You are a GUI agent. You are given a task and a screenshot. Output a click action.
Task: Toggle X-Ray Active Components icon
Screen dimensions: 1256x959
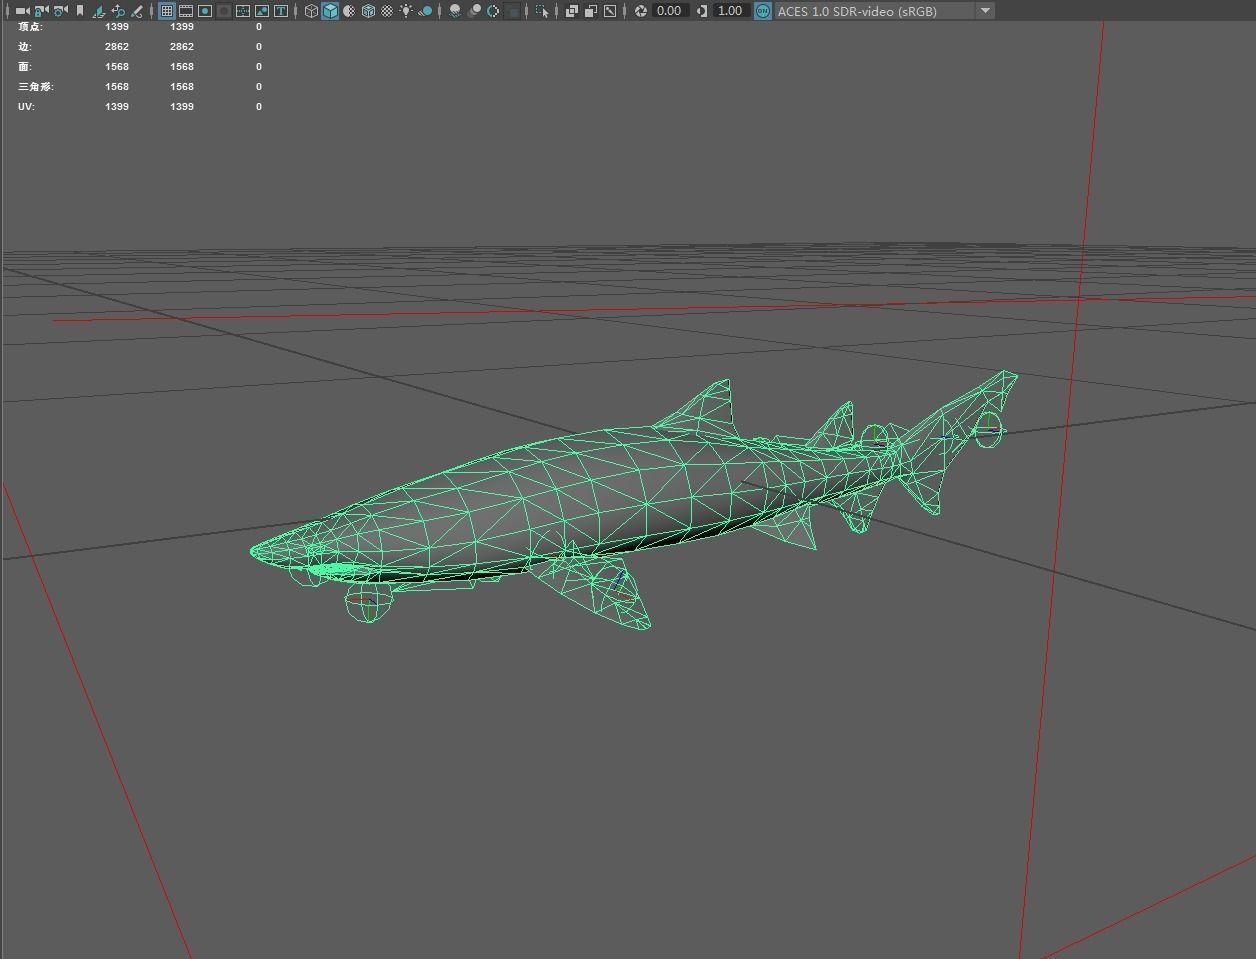point(591,11)
